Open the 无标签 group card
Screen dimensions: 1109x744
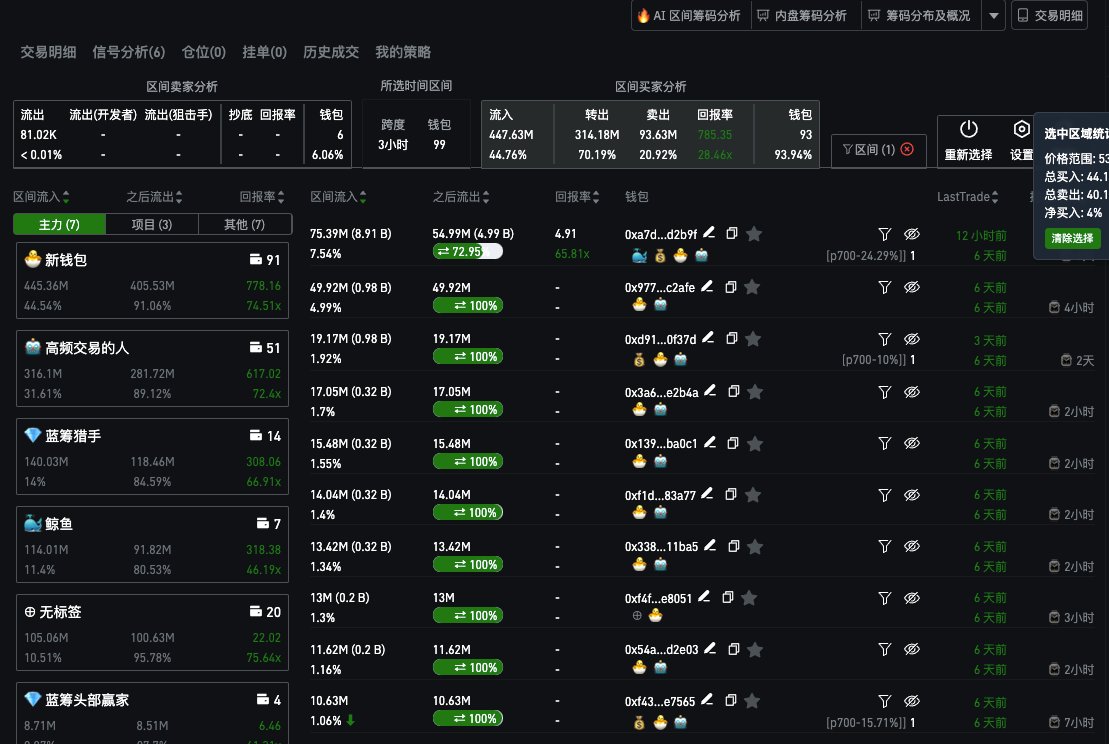pyautogui.click(x=152, y=632)
